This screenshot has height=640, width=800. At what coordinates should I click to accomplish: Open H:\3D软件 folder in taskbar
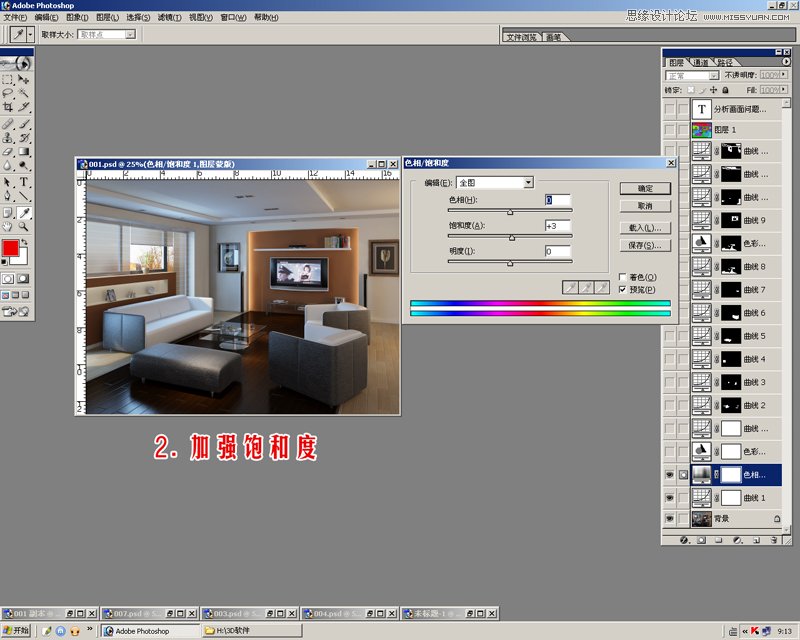[253, 631]
